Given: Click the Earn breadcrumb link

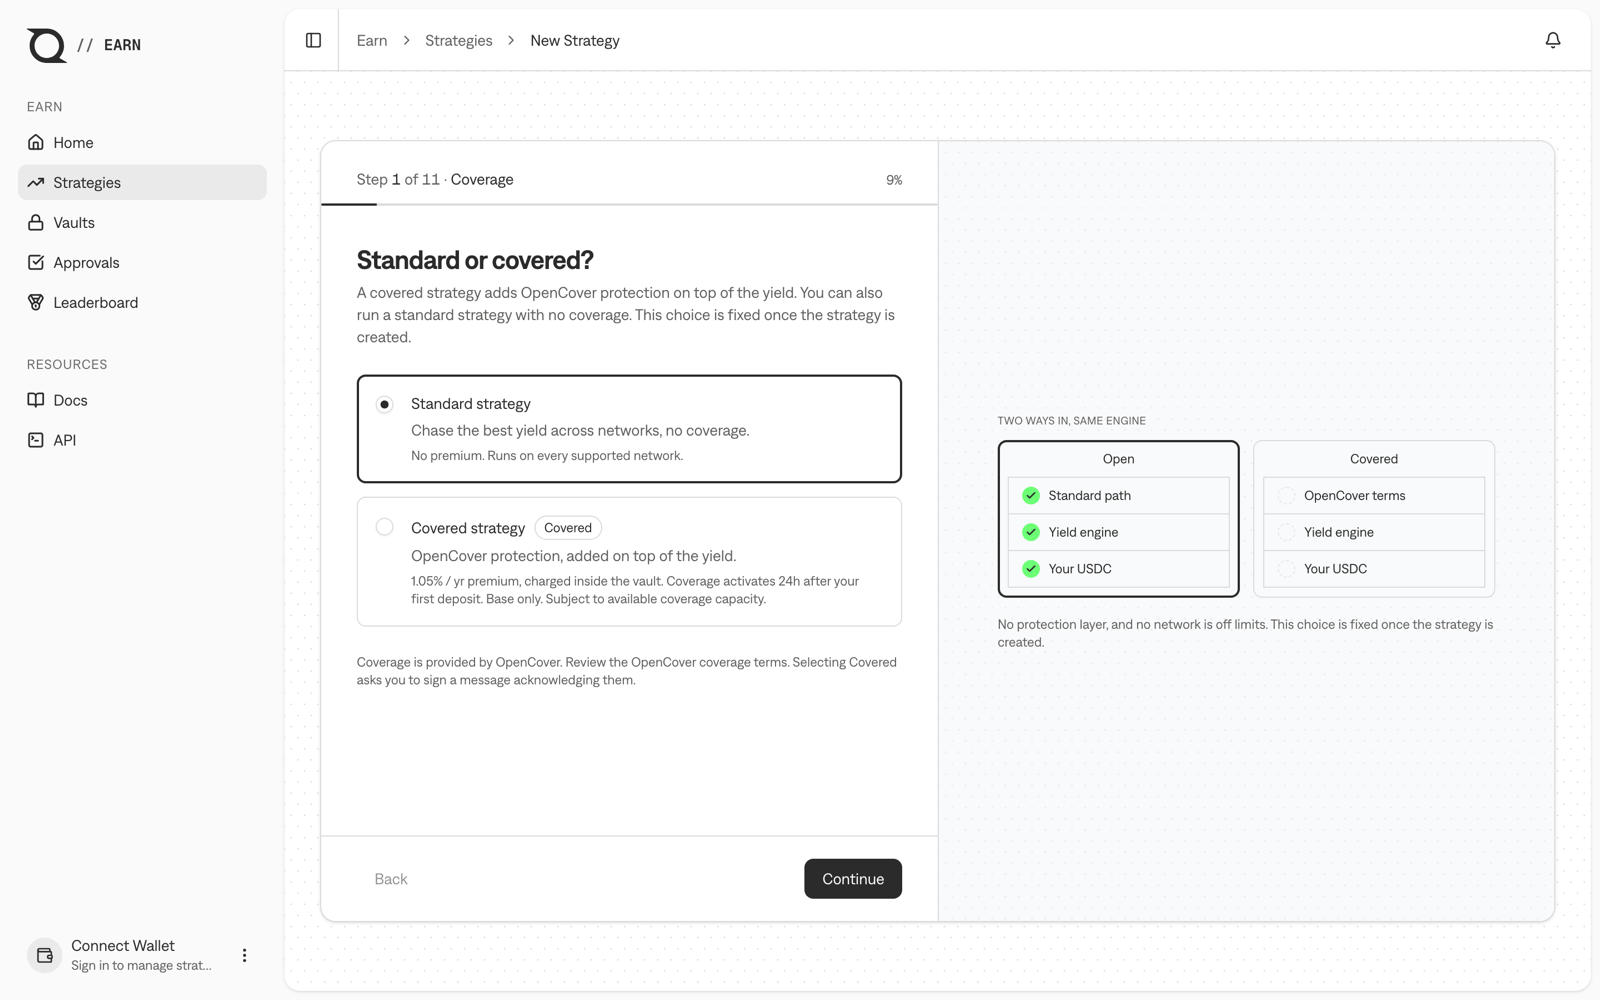Looking at the screenshot, I should point(372,40).
